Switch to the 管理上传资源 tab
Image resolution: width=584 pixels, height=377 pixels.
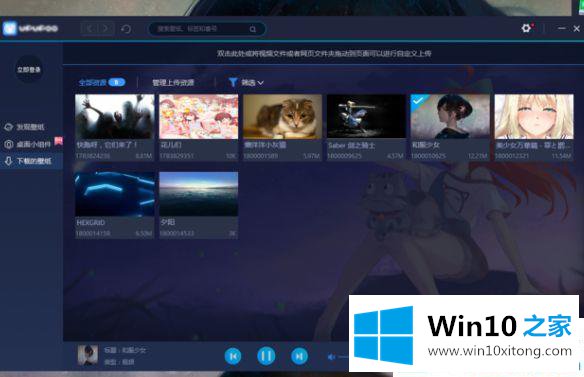click(173, 83)
